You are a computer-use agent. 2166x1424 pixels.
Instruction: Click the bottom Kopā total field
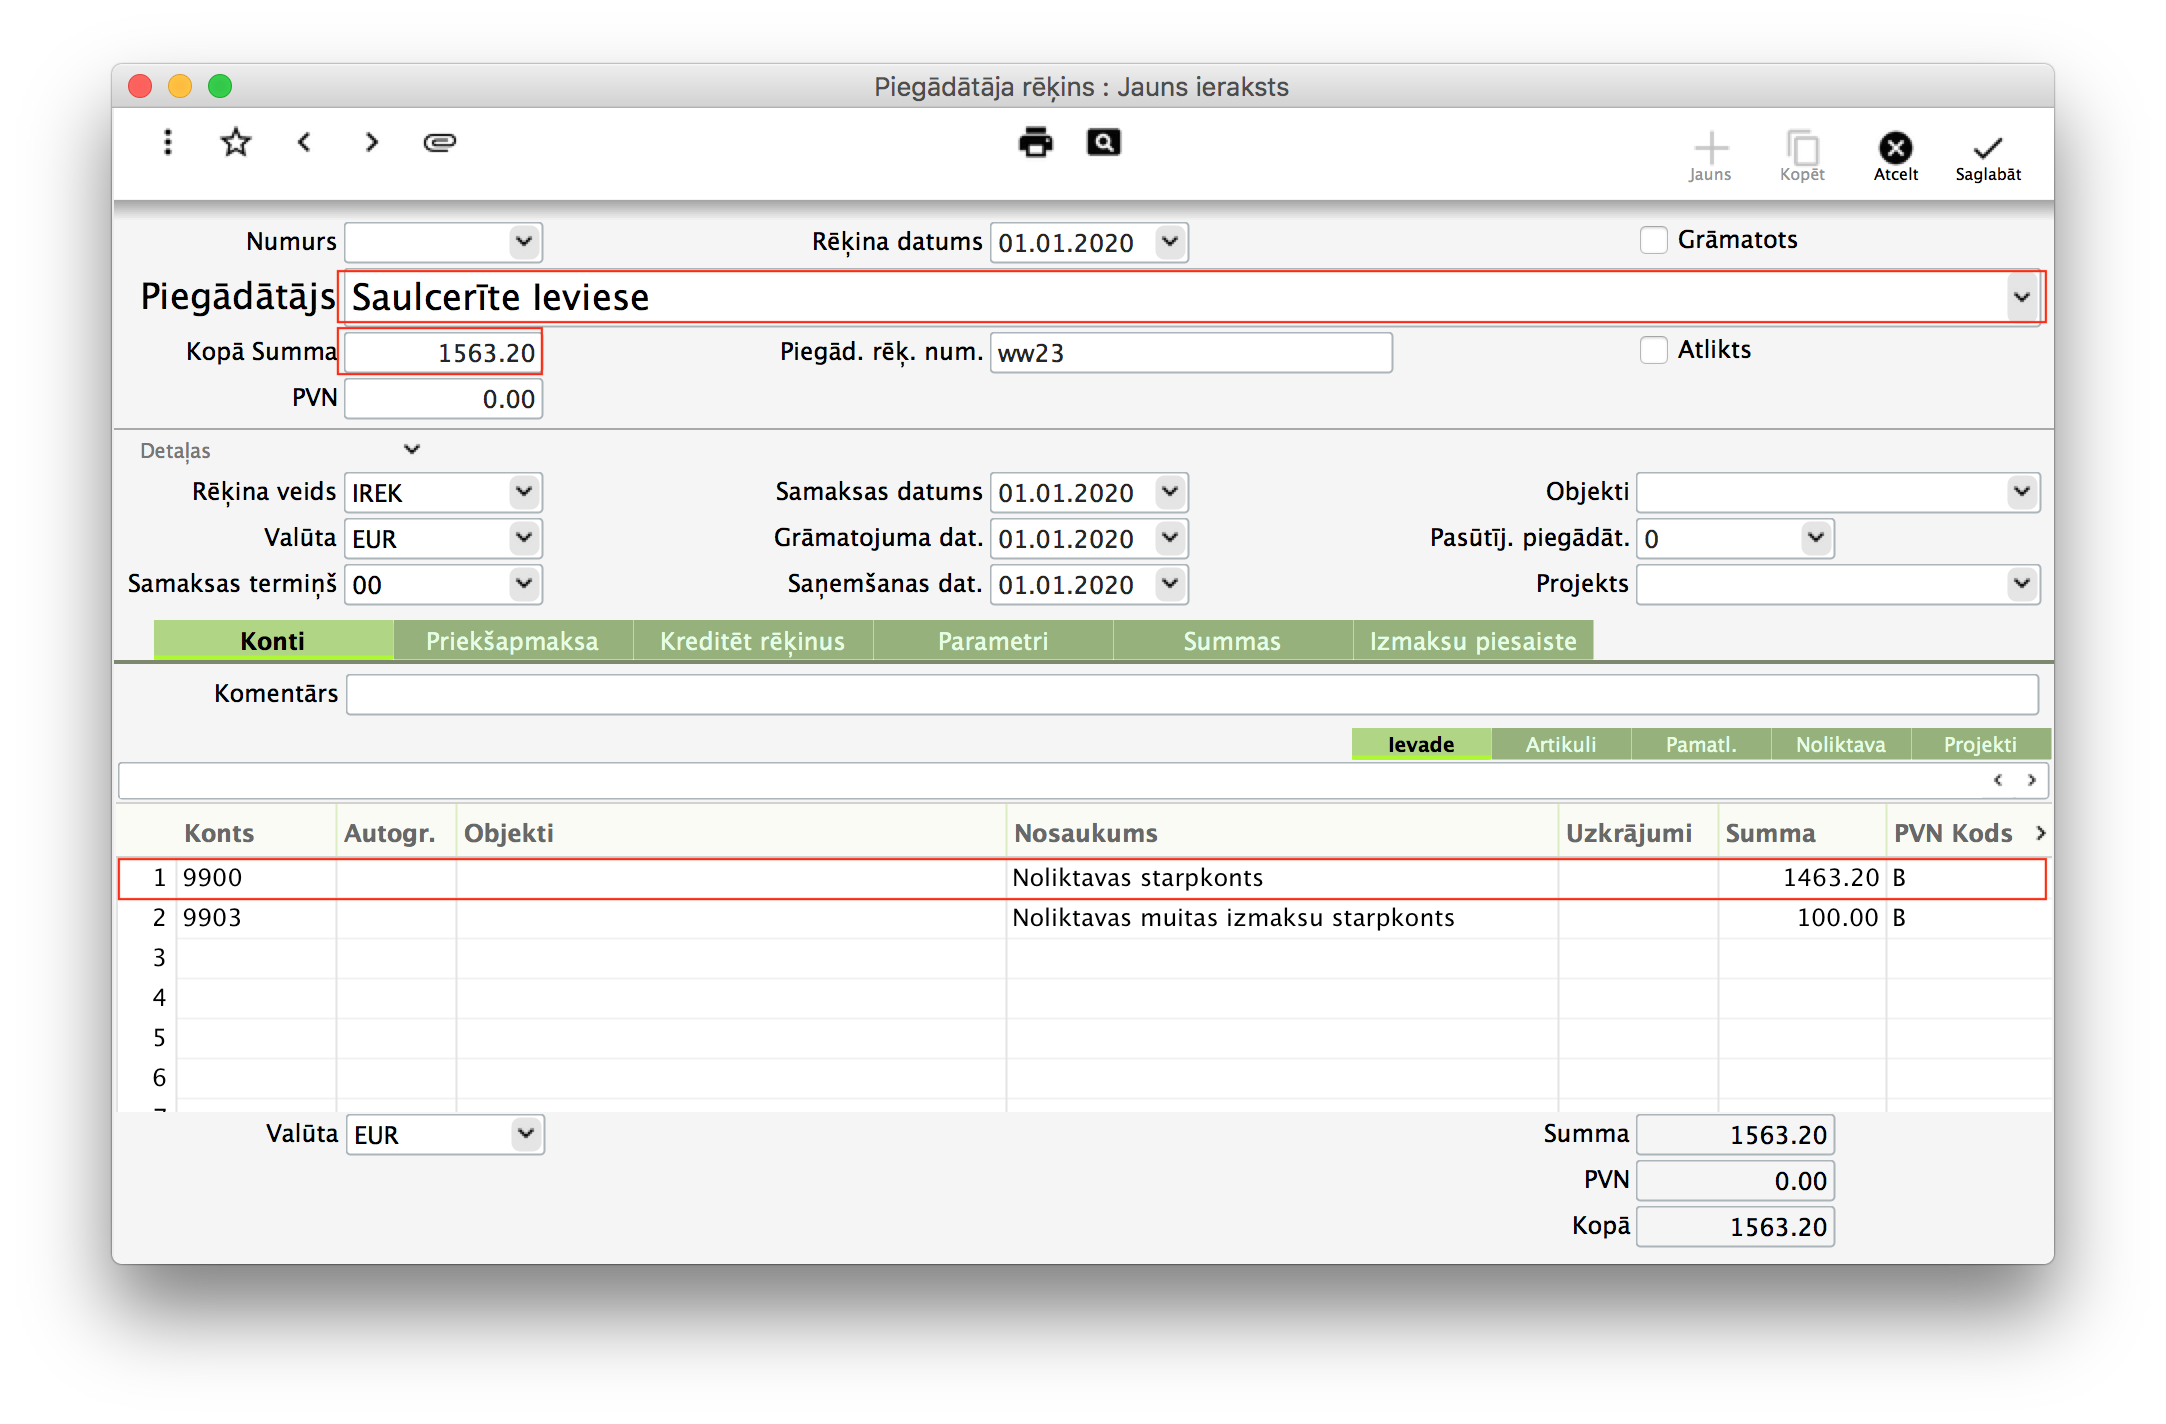pyautogui.click(x=1735, y=1226)
